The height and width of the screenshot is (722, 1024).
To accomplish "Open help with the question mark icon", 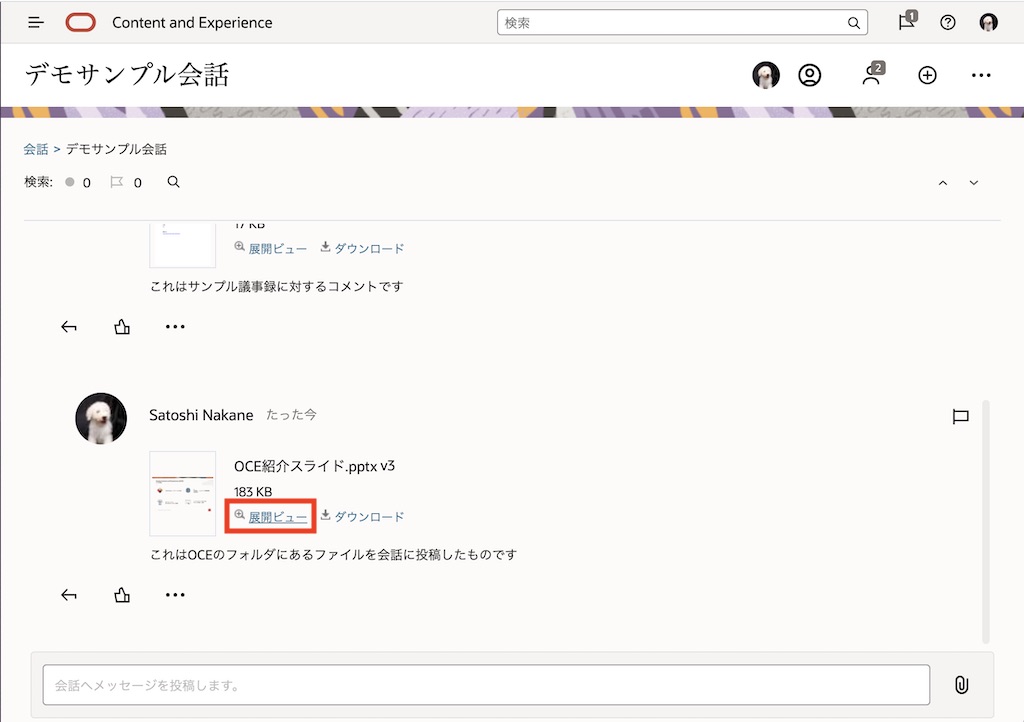I will (947, 22).
